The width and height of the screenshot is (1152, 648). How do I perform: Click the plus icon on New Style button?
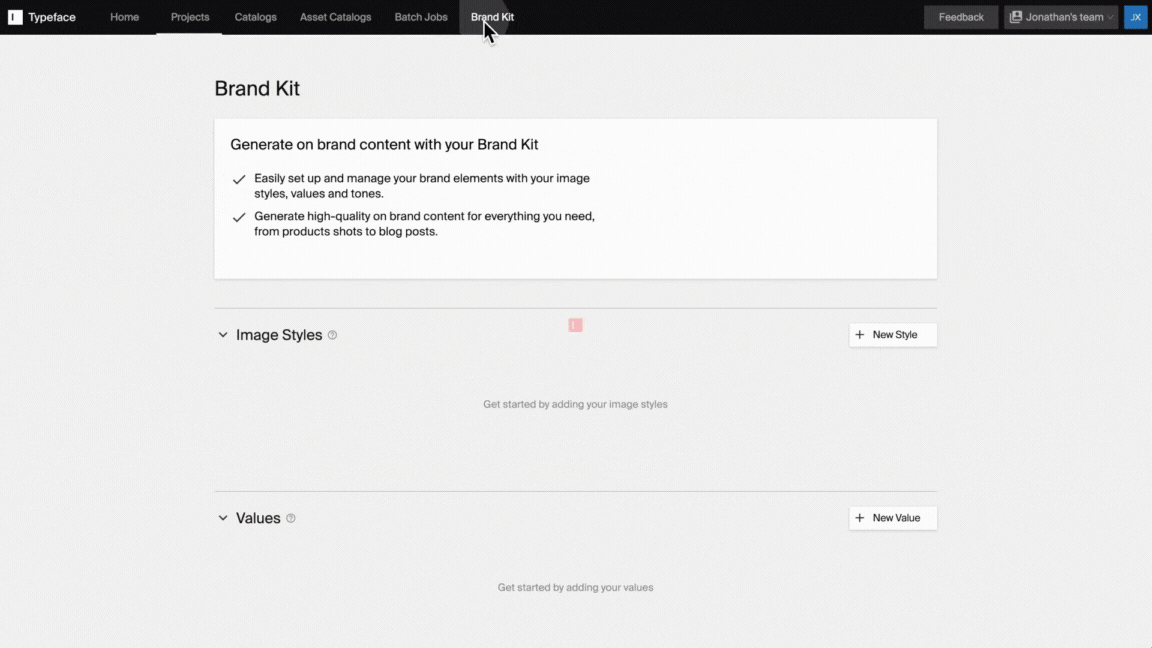coord(860,335)
